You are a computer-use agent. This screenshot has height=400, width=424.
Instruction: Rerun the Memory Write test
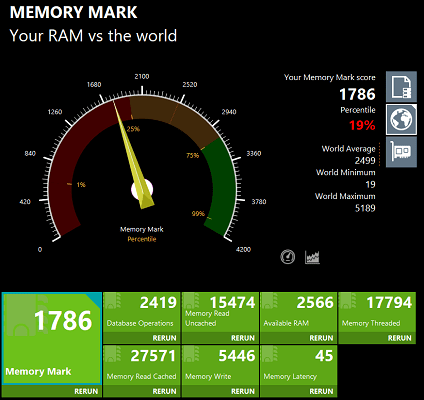(243, 391)
